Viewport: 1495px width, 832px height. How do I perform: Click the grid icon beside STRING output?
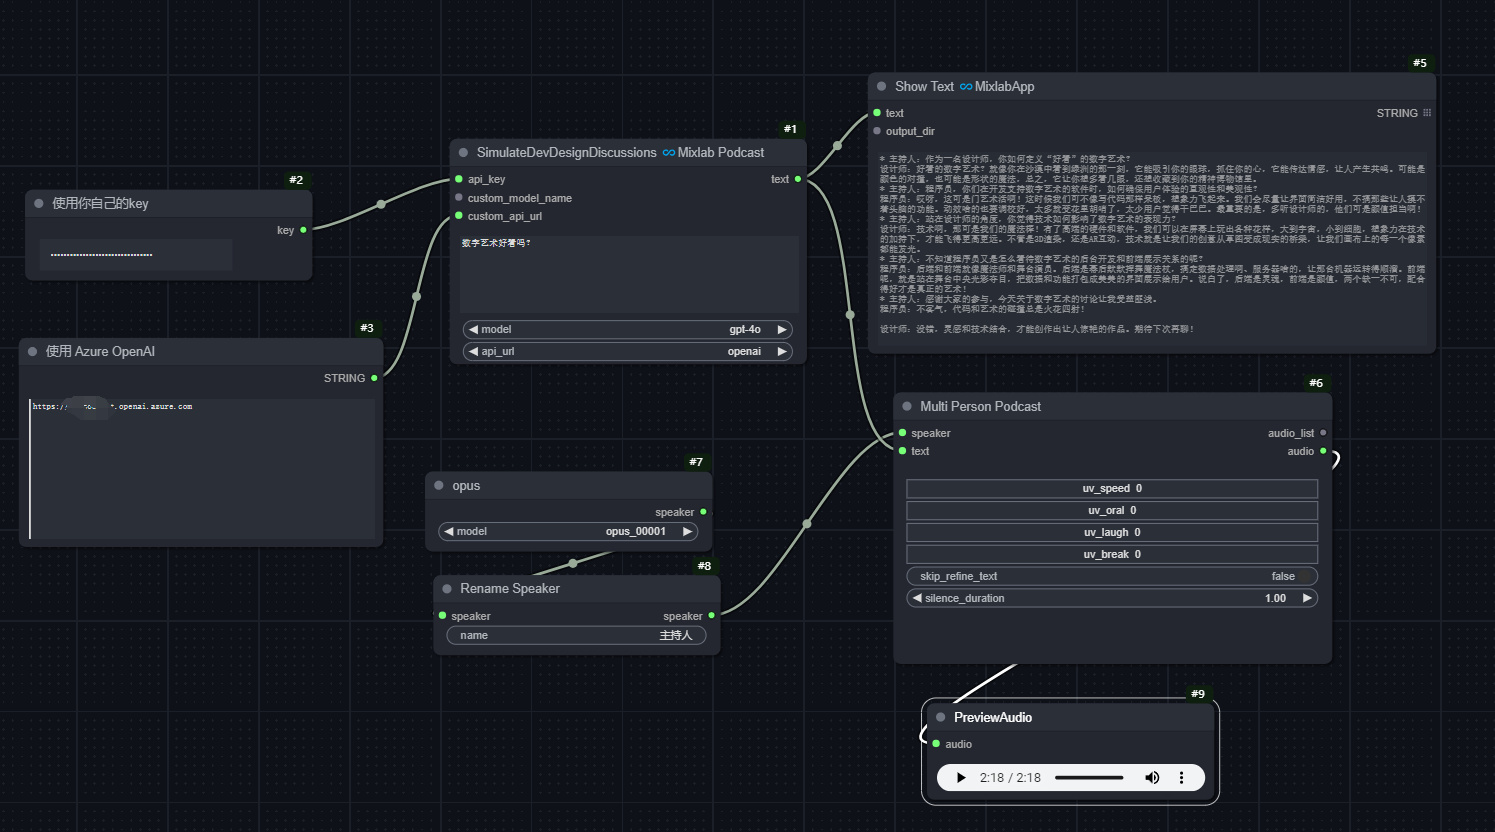pos(1427,113)
